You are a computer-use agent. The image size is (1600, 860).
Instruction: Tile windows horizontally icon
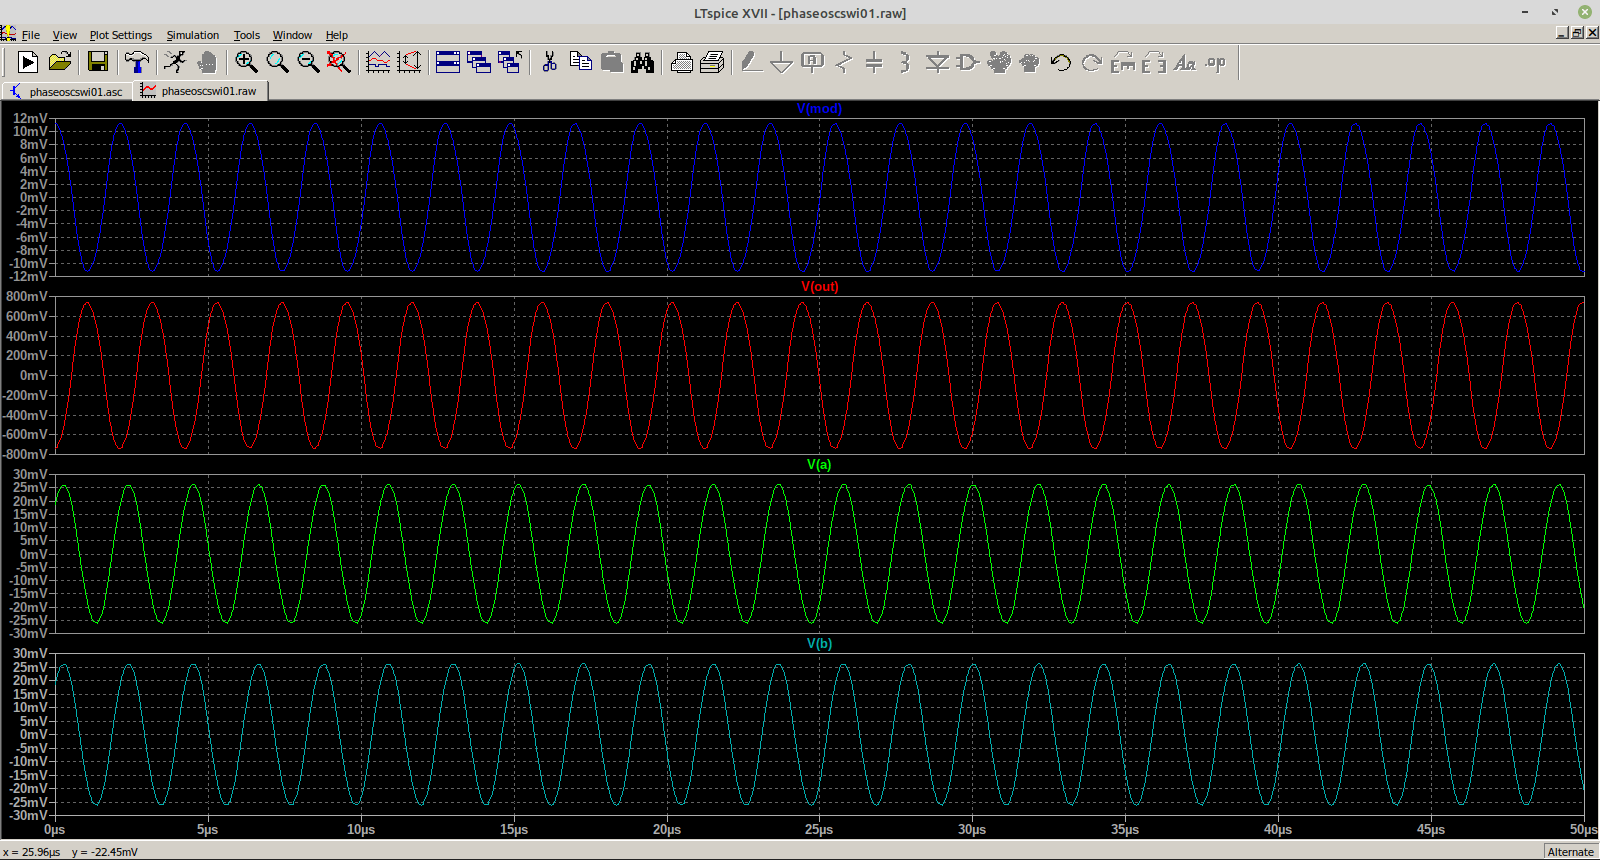point(448,62)
